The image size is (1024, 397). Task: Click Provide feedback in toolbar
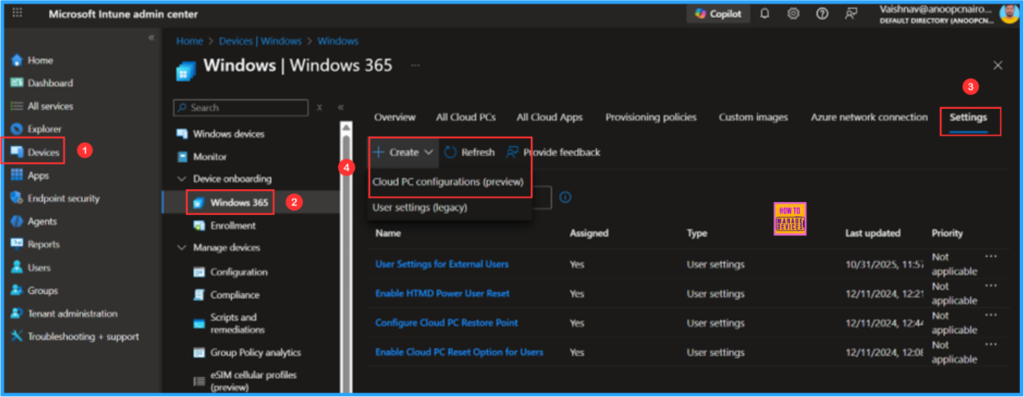[553, 152]
